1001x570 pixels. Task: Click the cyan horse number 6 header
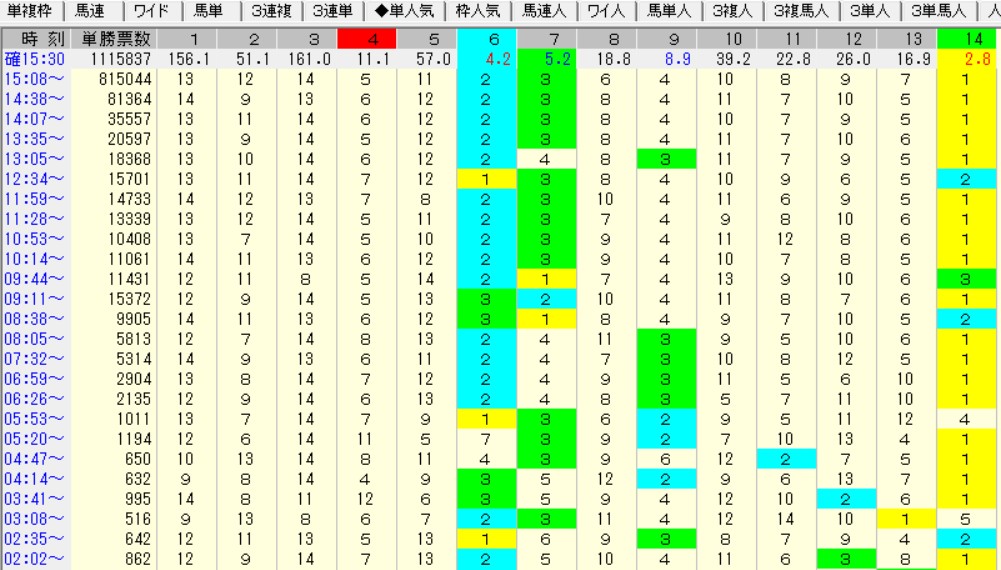pos(485,38)
